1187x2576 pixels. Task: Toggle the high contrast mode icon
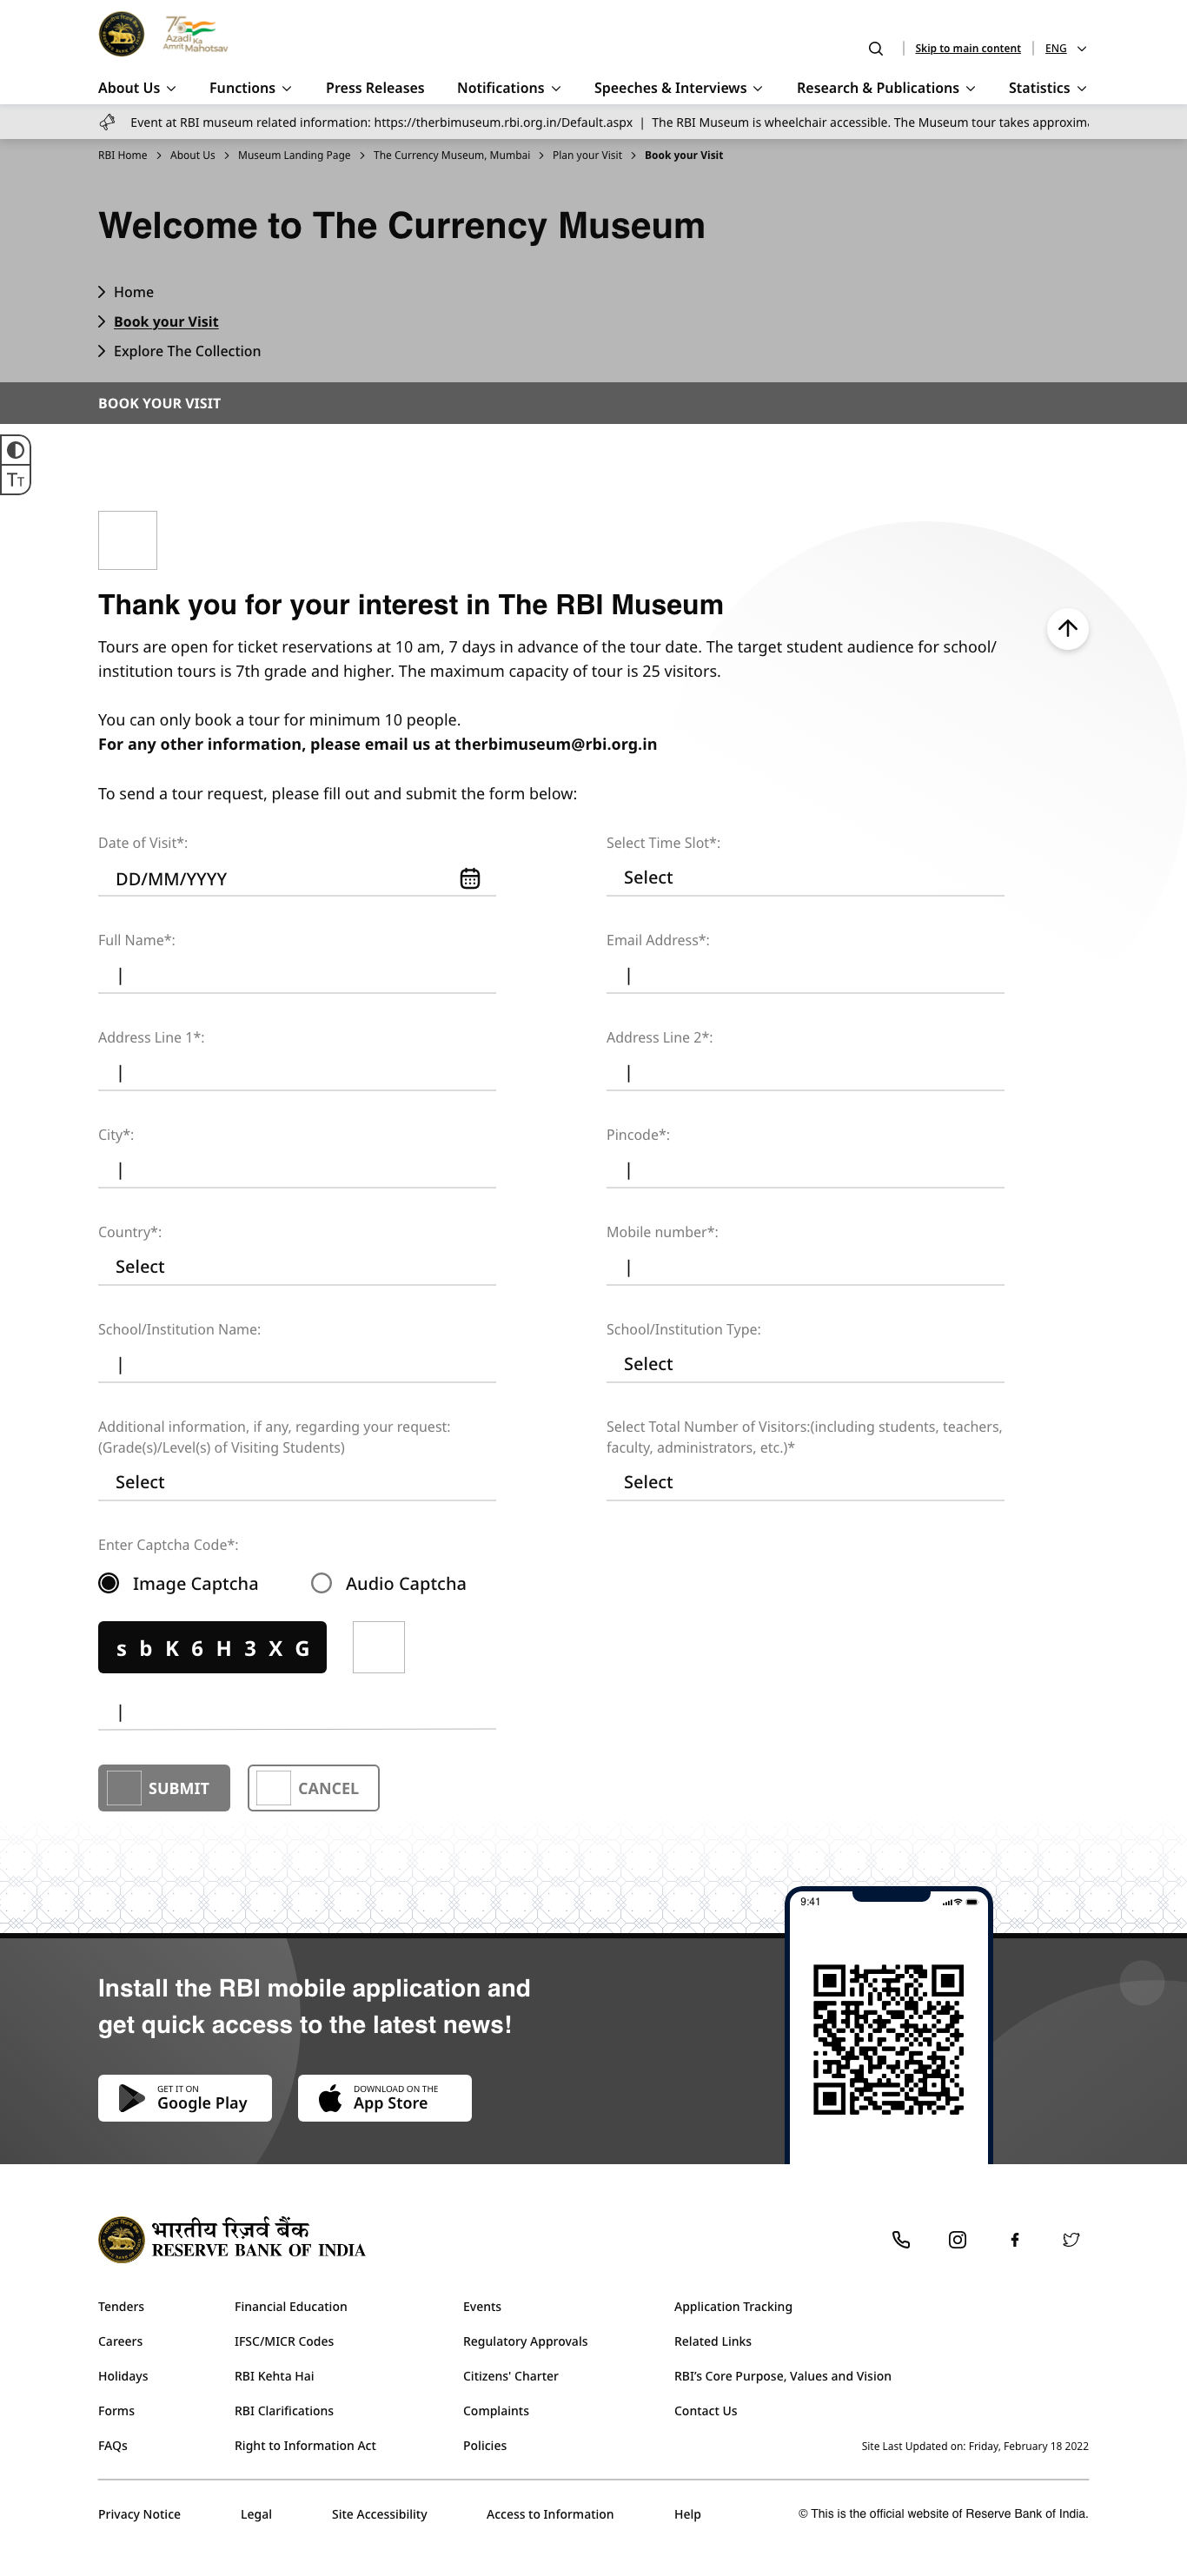16,450
